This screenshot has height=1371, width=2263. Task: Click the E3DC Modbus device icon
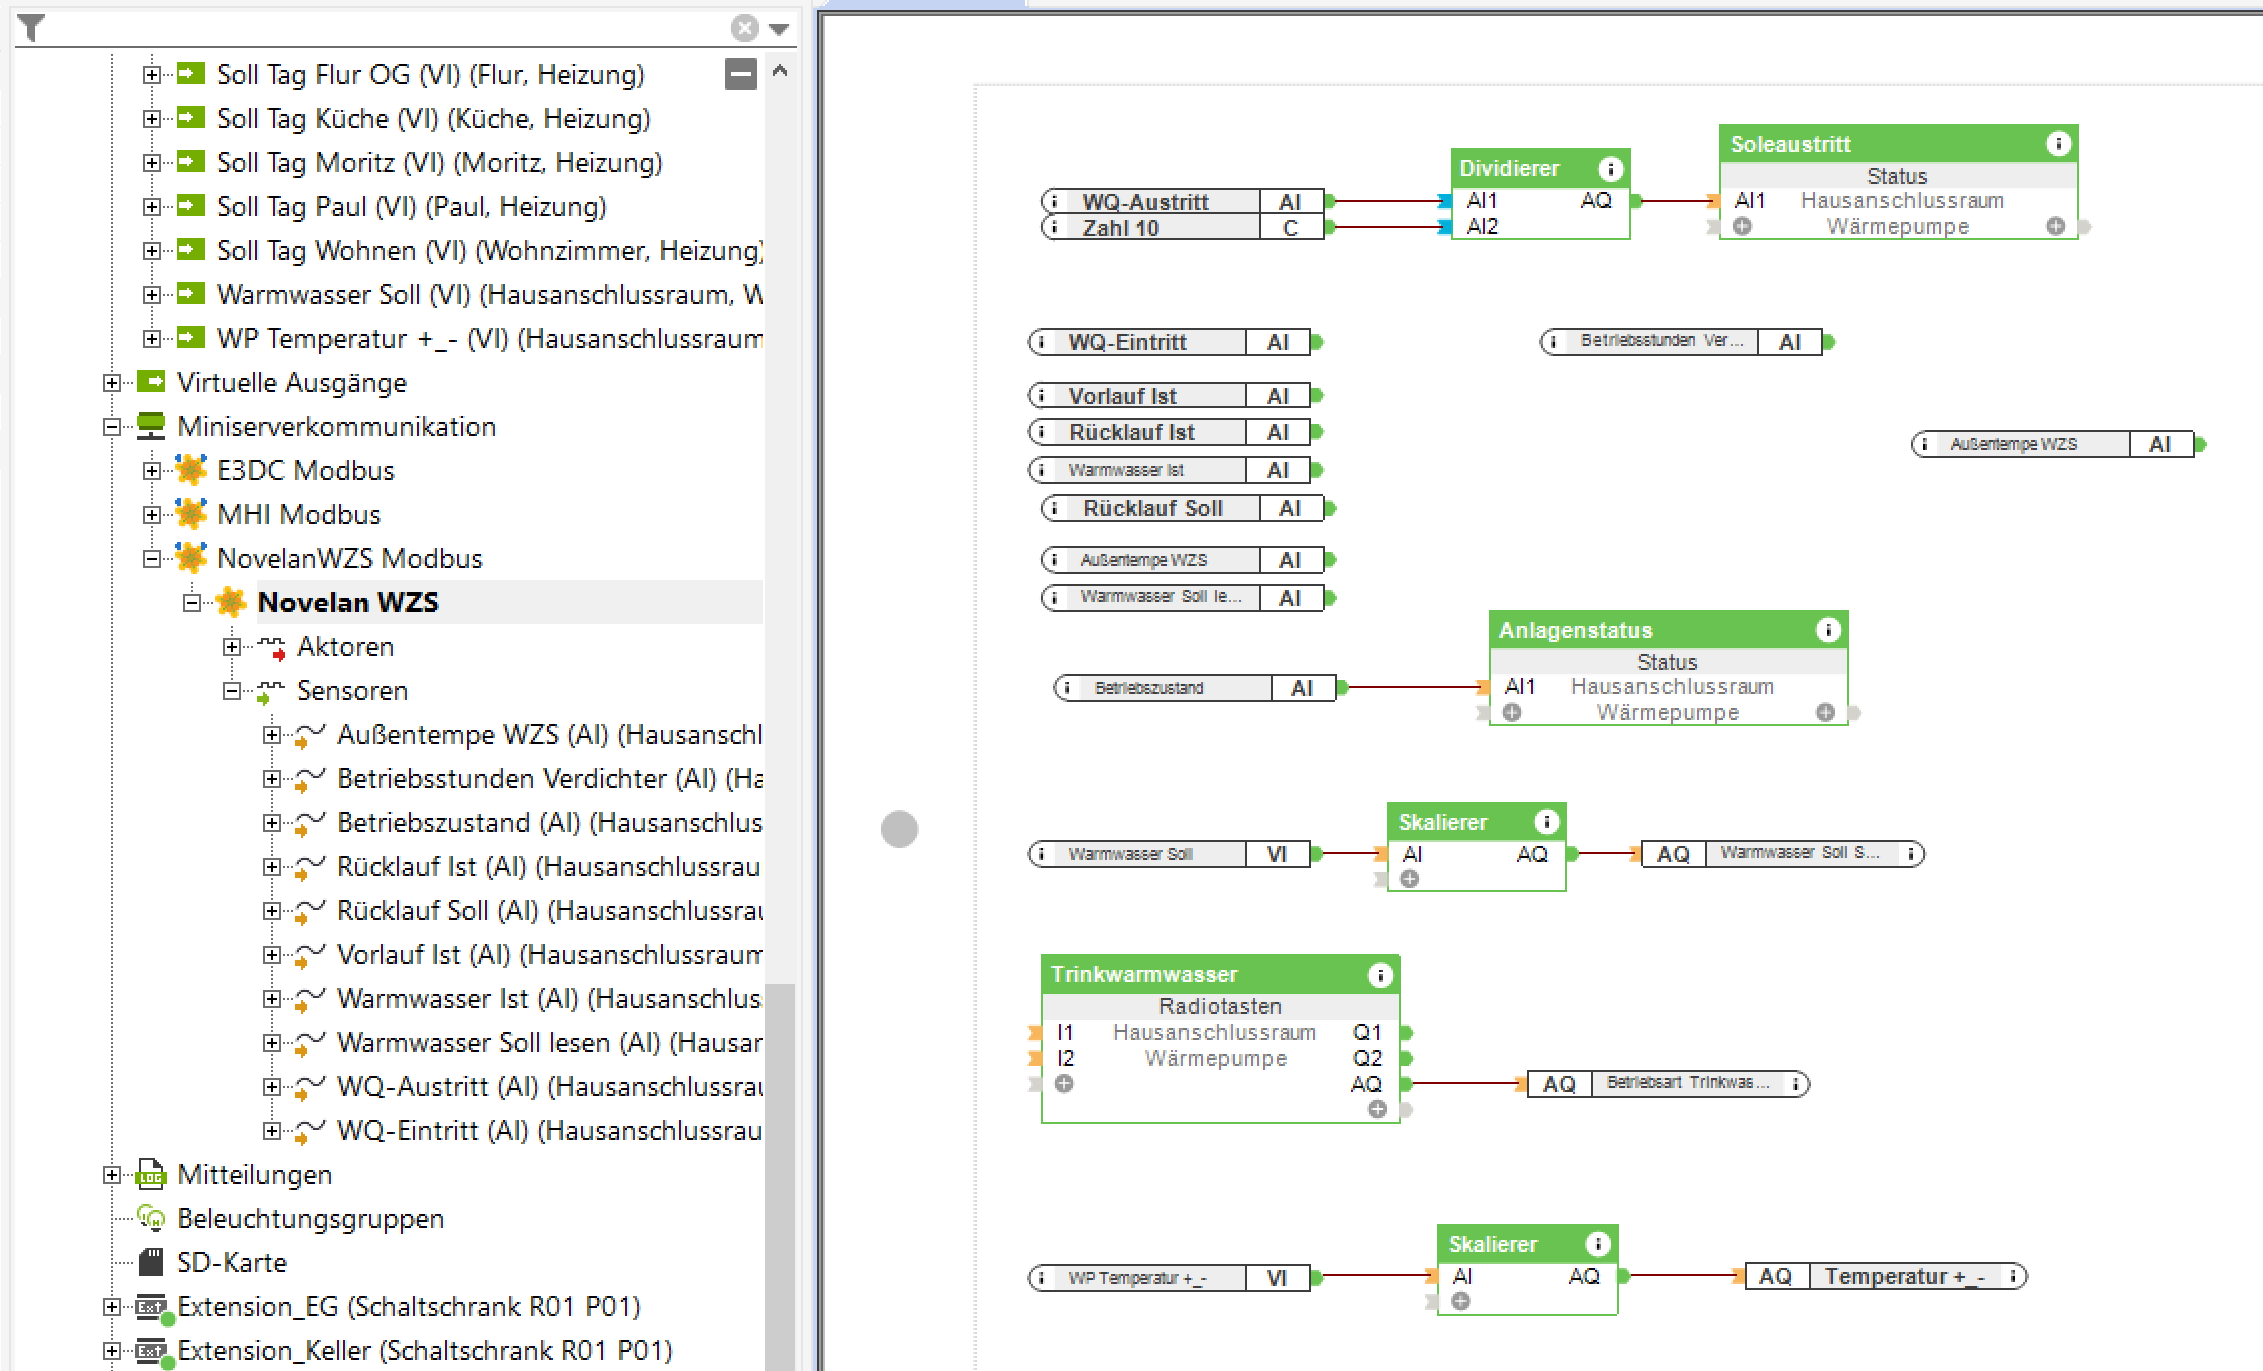point(191,470)
